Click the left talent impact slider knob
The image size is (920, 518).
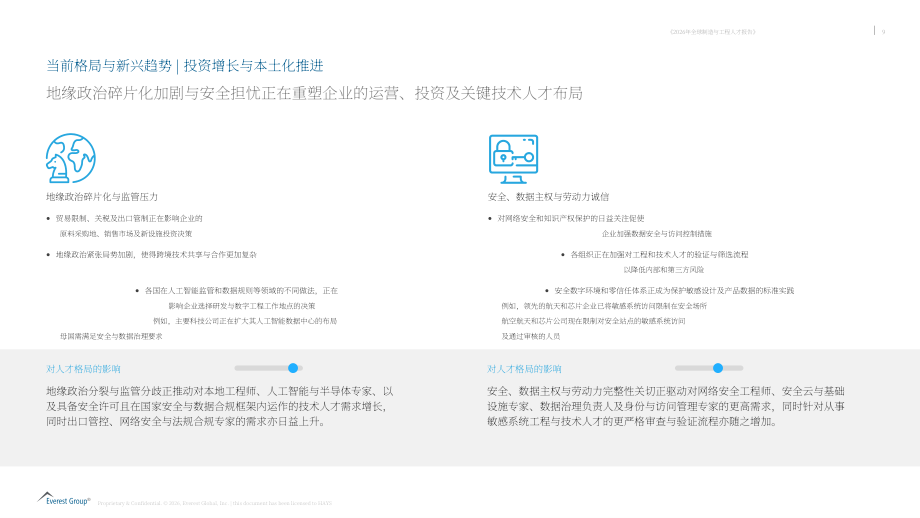[293, 368]
